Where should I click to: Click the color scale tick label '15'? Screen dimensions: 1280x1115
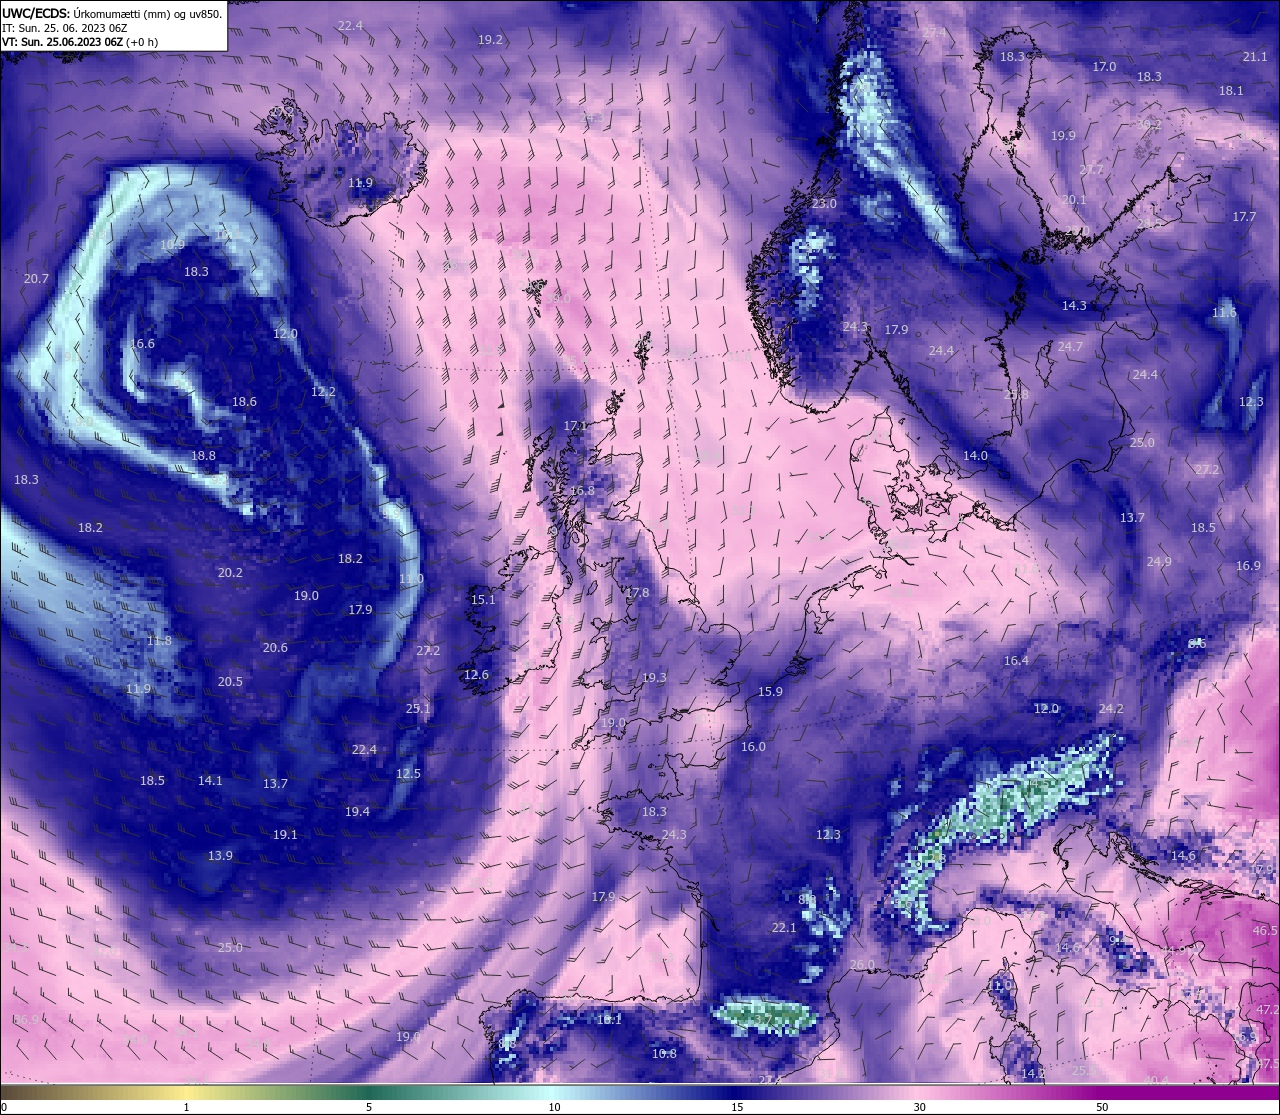(737, 1107)
